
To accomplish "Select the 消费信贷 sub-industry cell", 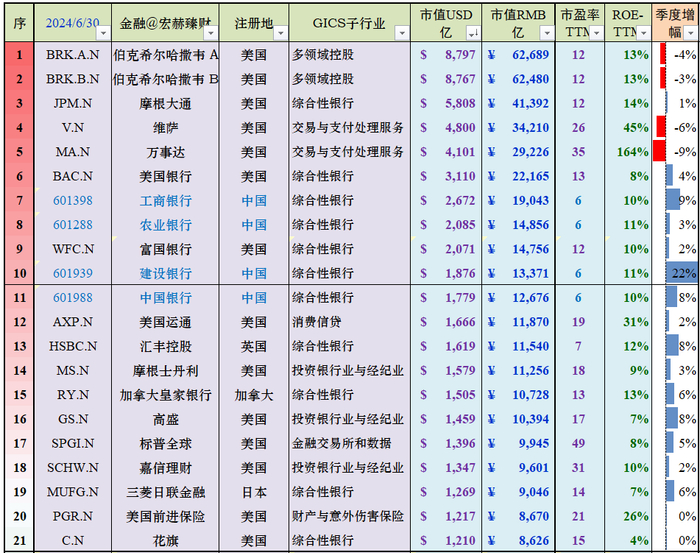I will [x=350, y=322].
